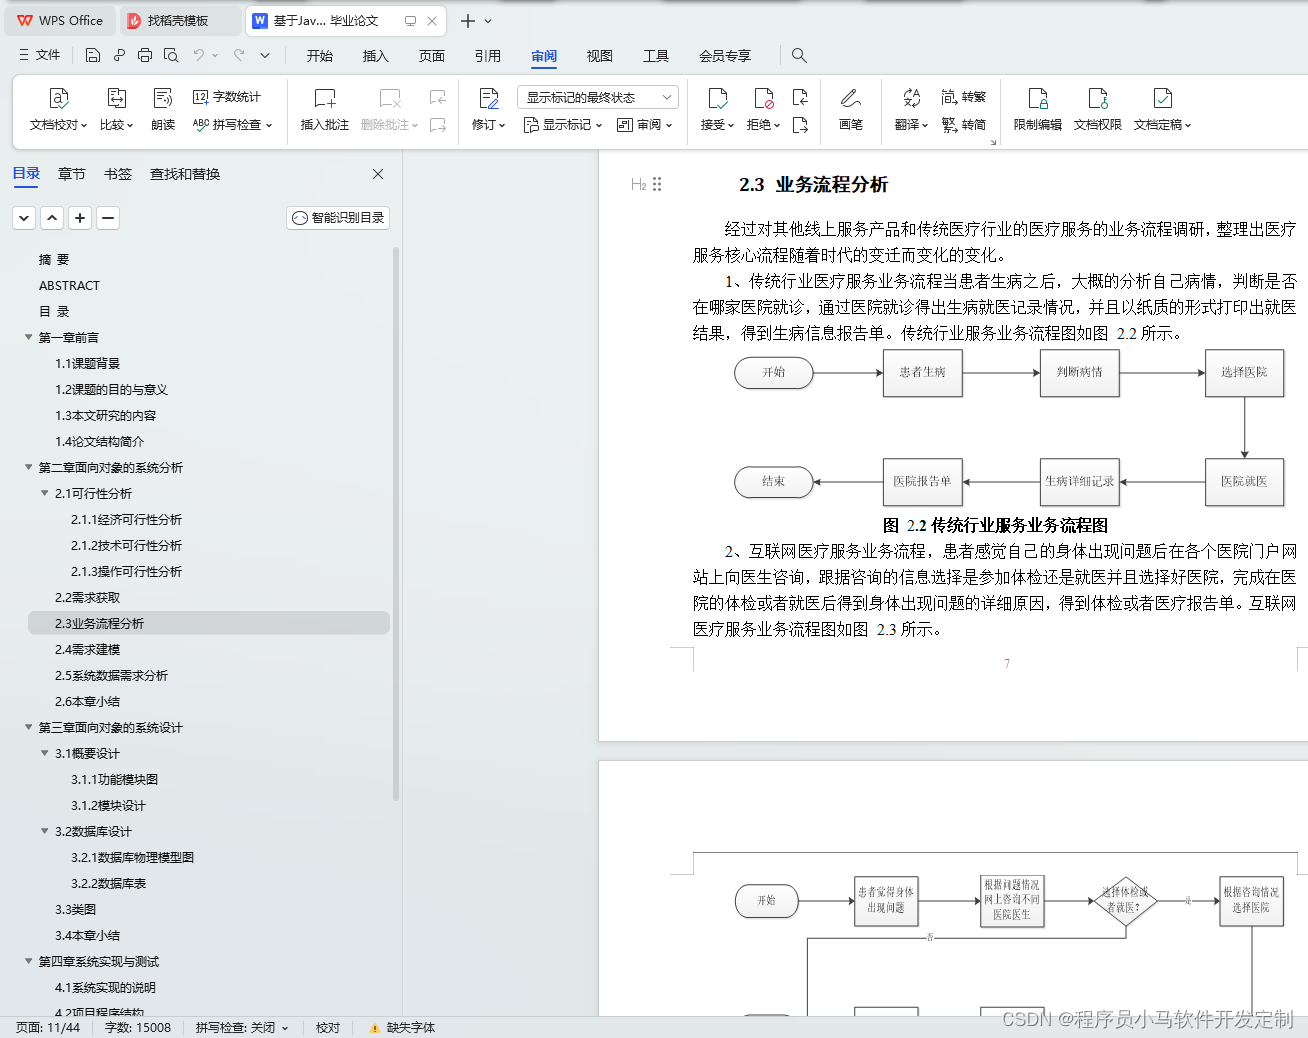Open the 插入 ribbon tab
The height and width of the screenshot is (1038, 1308).
(376, 56)
